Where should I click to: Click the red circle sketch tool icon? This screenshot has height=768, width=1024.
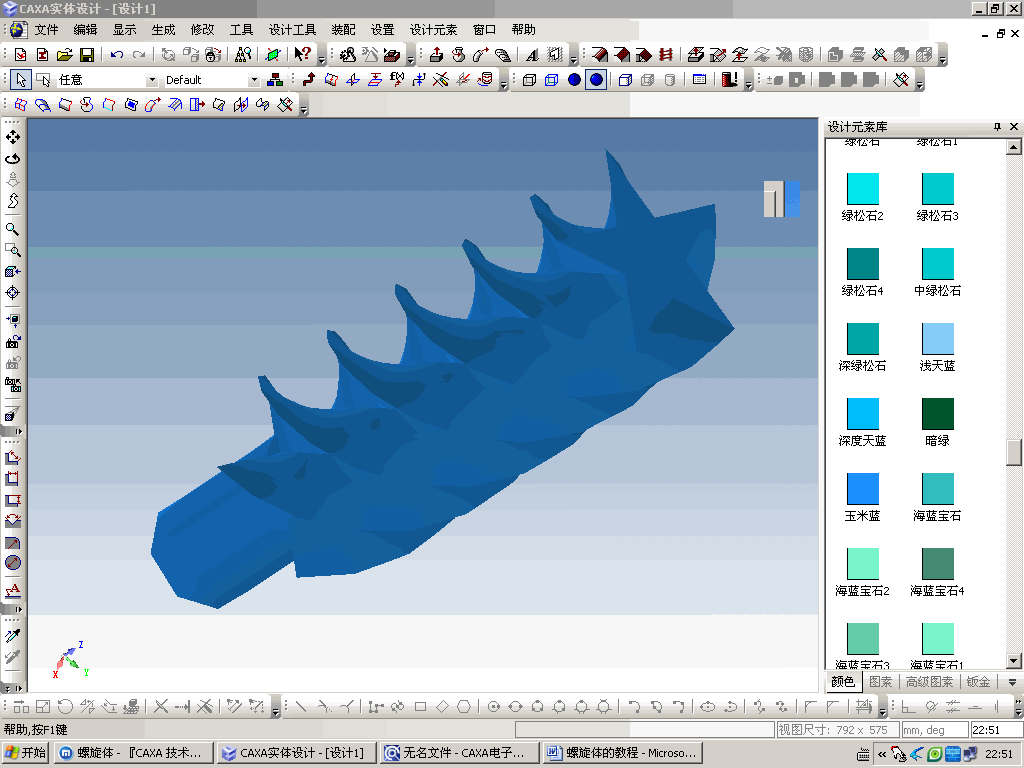click(12, 563)
